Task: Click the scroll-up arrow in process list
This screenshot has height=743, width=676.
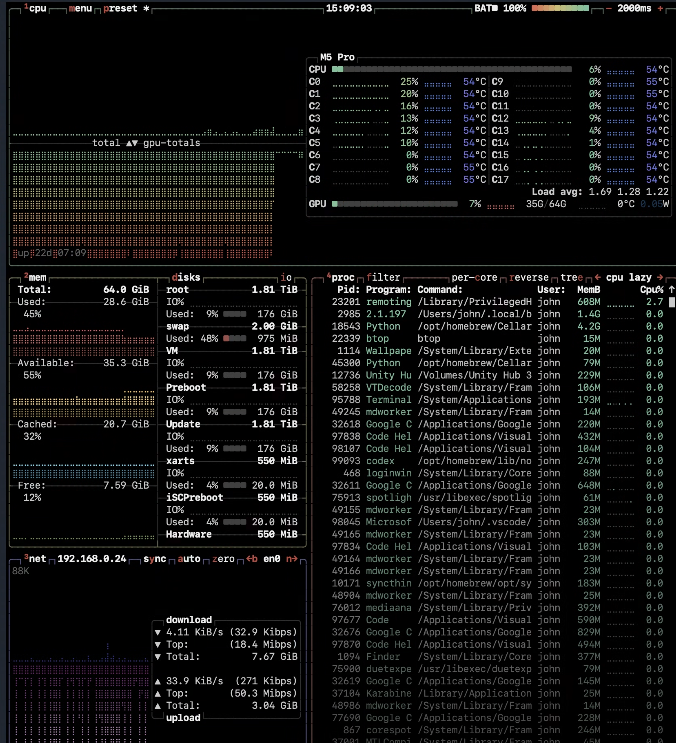Action: [671, 289]
